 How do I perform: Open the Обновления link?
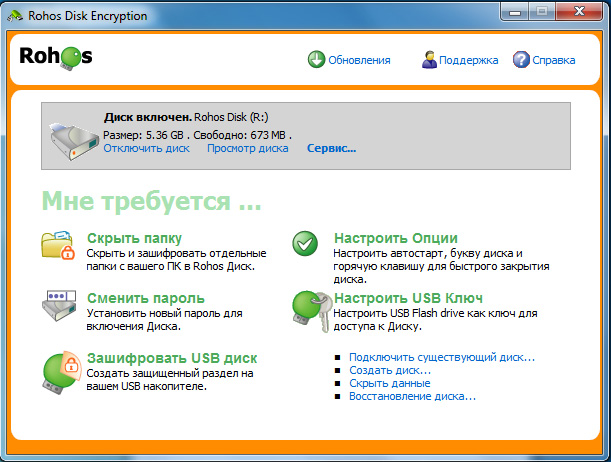(359, 60)
